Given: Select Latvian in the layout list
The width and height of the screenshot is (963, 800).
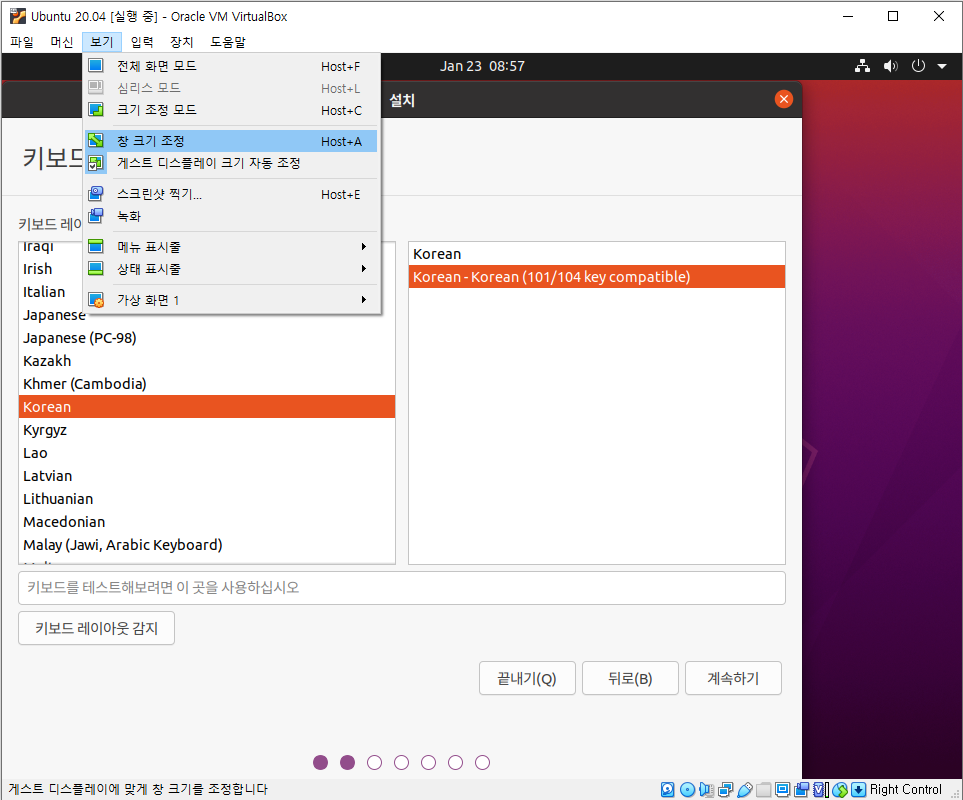Looking at the screenshot, I should (206, 476).
